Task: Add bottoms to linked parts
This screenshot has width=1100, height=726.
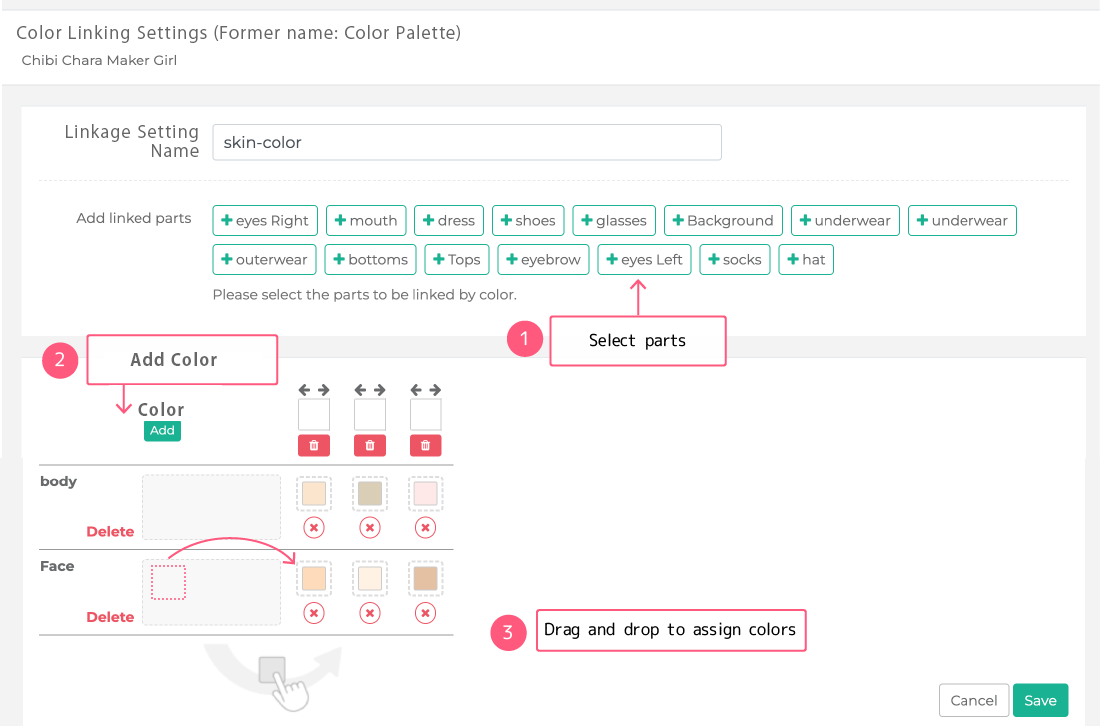Action: pyautogui.click(x=370, y=260)
